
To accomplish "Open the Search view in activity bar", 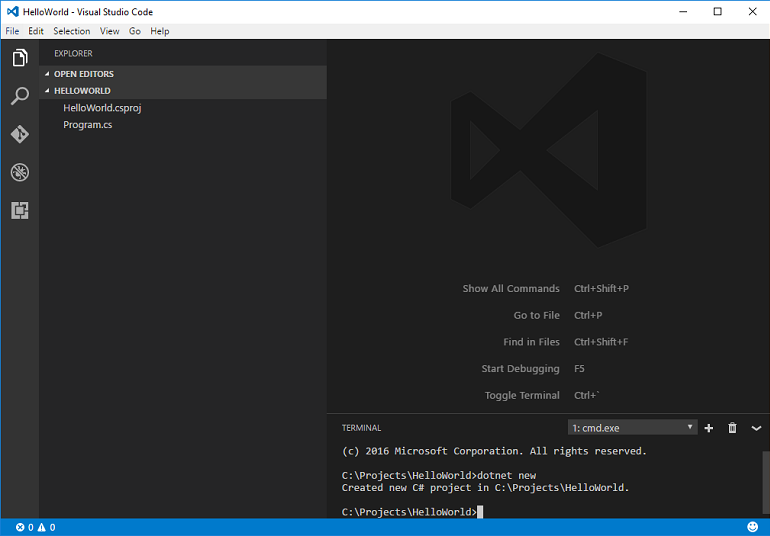I will point(20,96).
